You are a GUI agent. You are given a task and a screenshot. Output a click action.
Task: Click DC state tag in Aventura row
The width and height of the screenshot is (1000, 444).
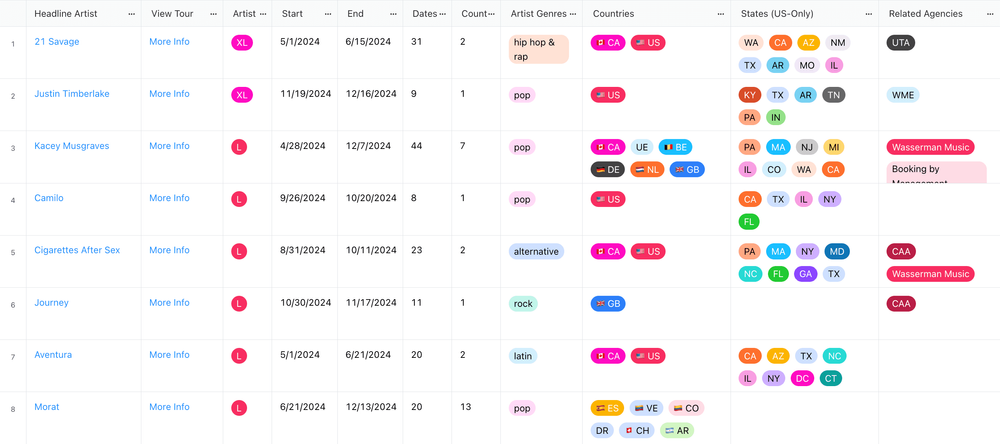click(803, 378)
